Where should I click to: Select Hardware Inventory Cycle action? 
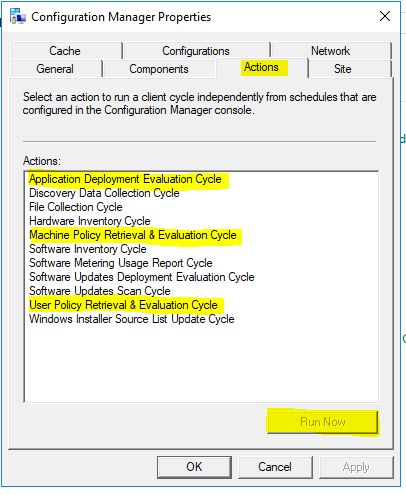pos(90,221)
